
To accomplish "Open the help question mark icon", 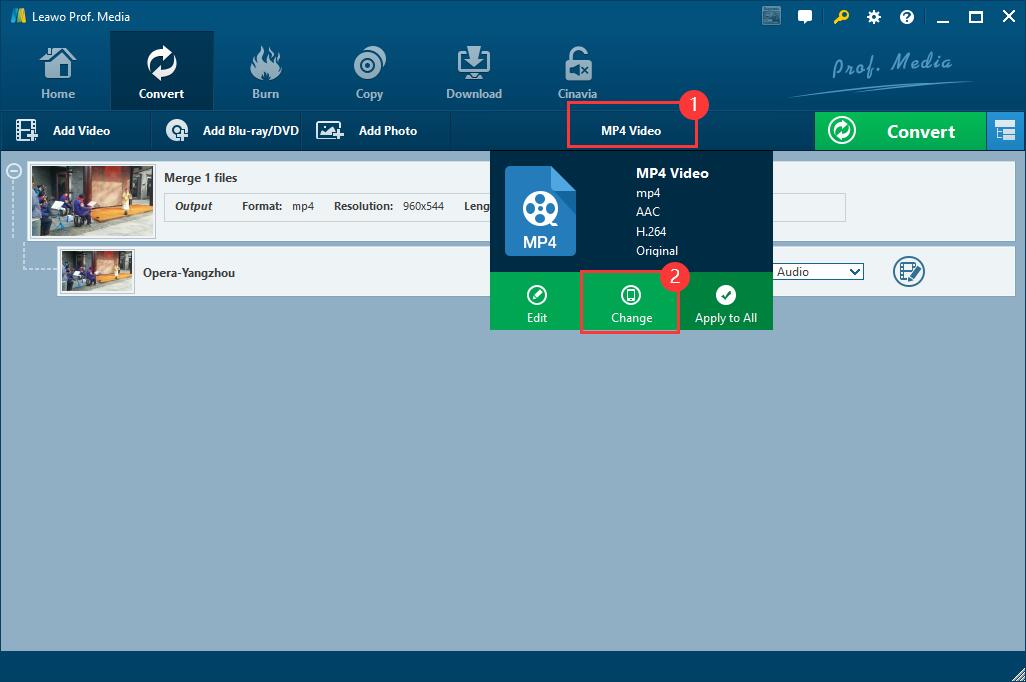I will tap(907, 17).
